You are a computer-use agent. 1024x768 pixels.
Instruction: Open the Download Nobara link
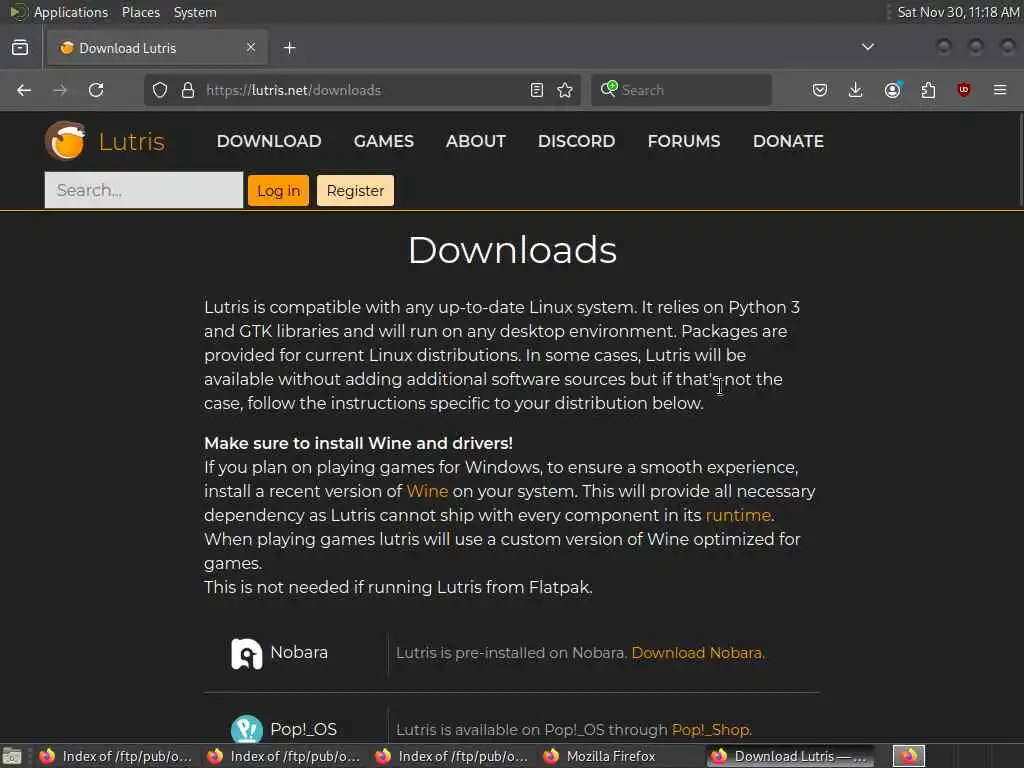[x=696, y=653]
